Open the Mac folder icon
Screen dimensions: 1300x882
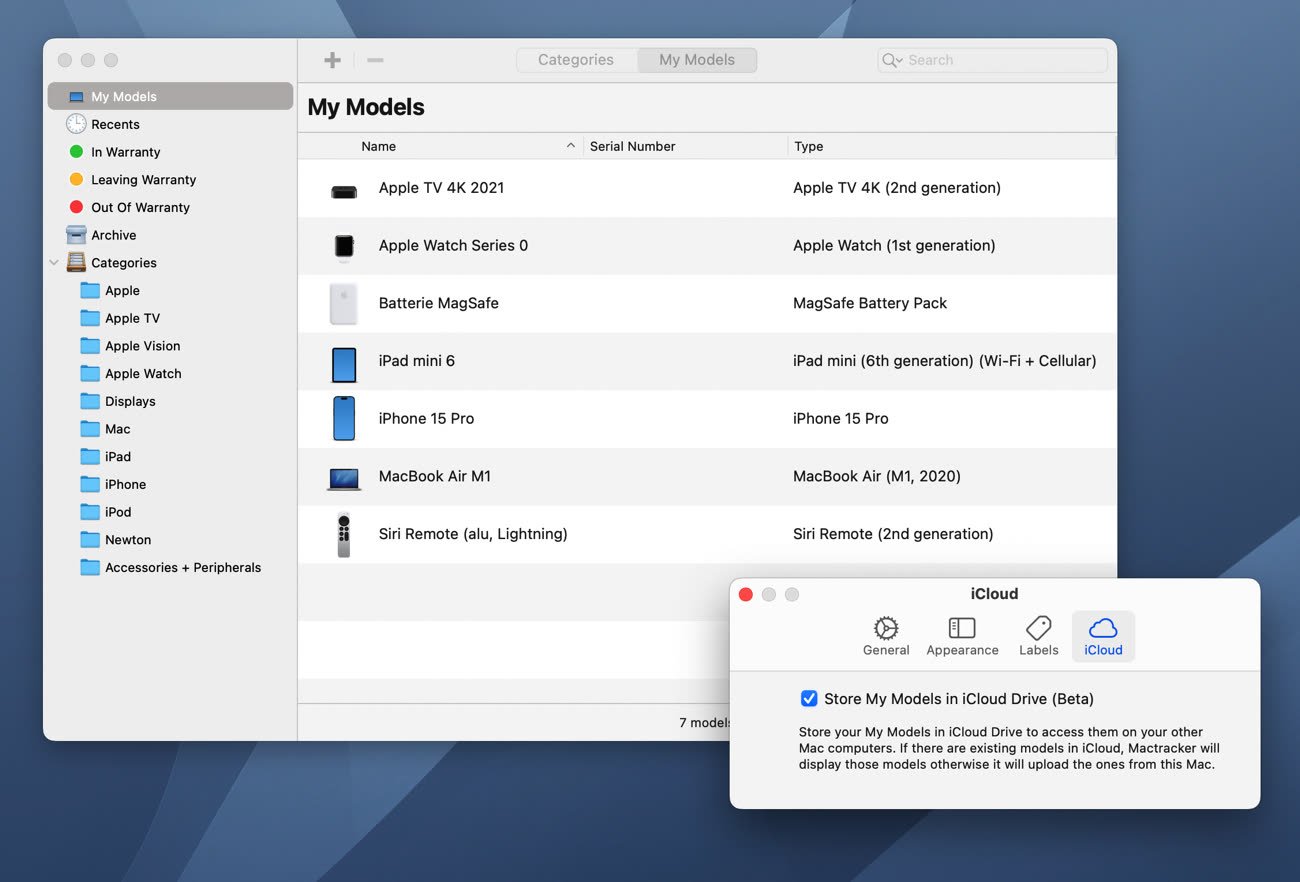[x=90, y=429]
